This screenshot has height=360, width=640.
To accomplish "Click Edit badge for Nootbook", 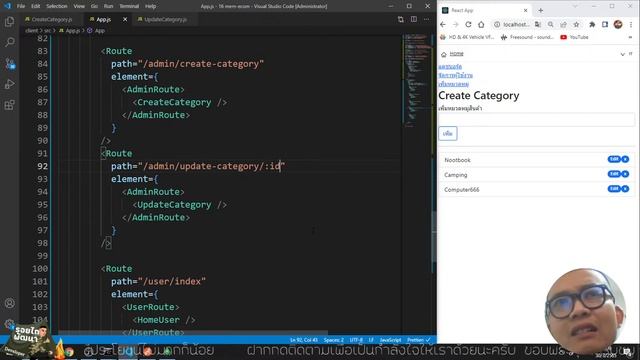I will click(x=614, y=159).
